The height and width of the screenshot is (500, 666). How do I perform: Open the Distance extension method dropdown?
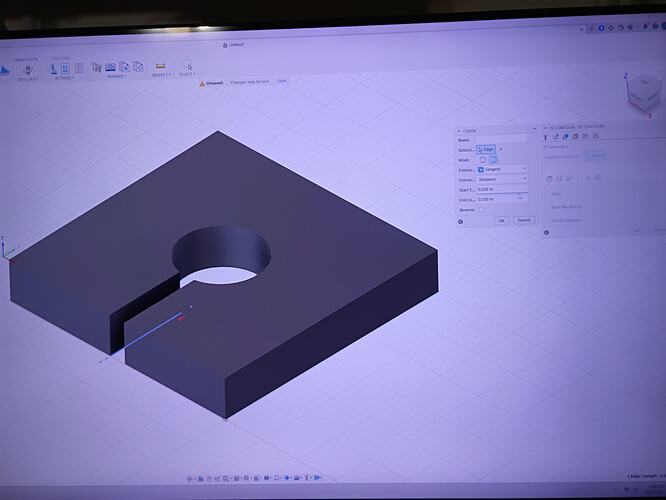click(502, 179)
